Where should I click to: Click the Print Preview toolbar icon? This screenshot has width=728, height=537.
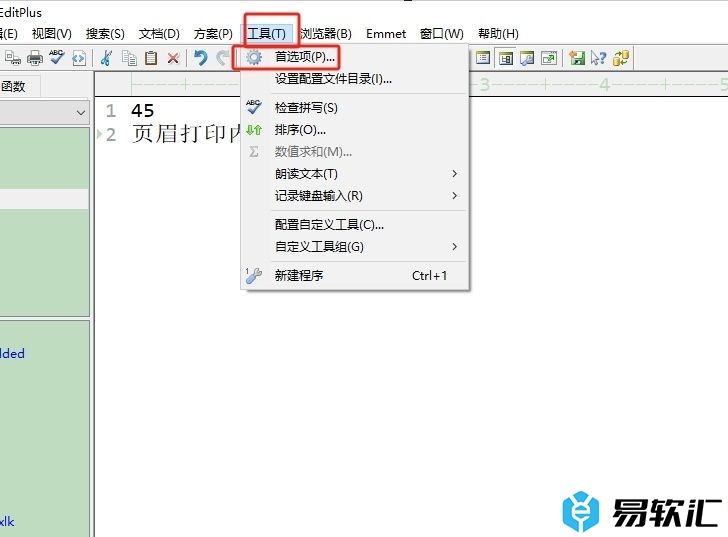pyautogui.click(x=13, y=58)
